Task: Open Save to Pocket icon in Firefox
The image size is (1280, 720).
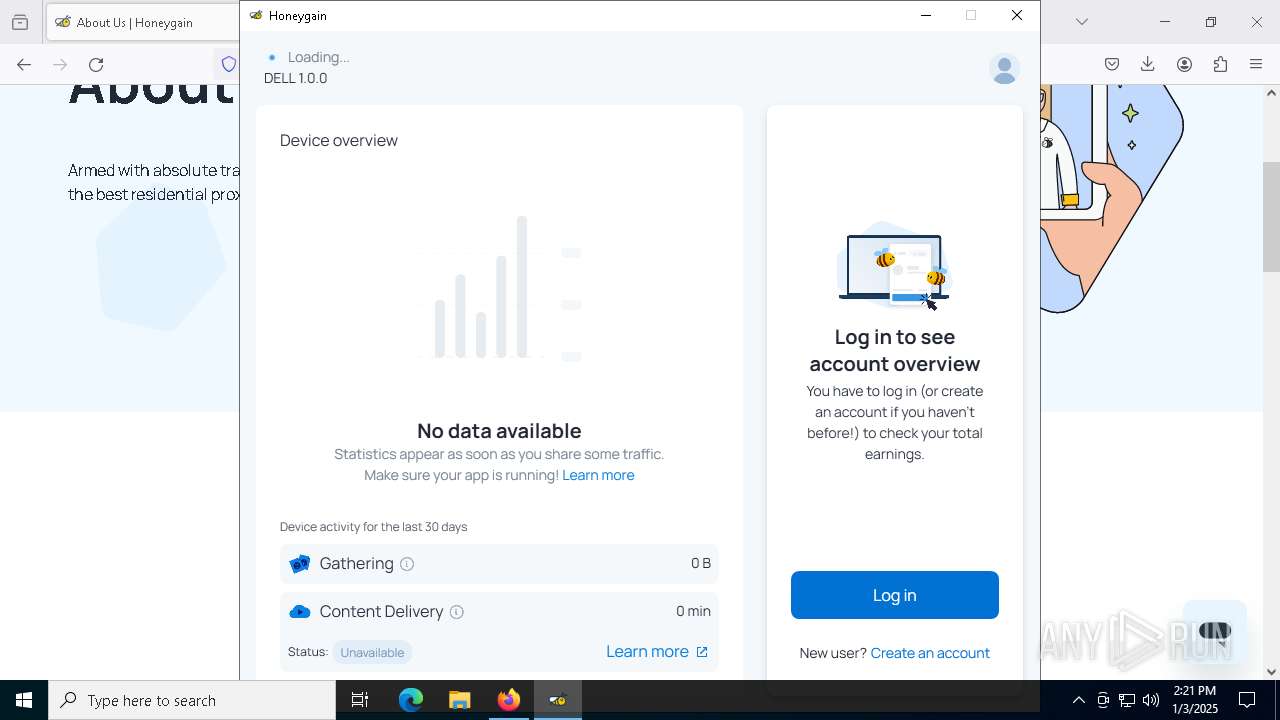Action: [x=1112, y=64]
